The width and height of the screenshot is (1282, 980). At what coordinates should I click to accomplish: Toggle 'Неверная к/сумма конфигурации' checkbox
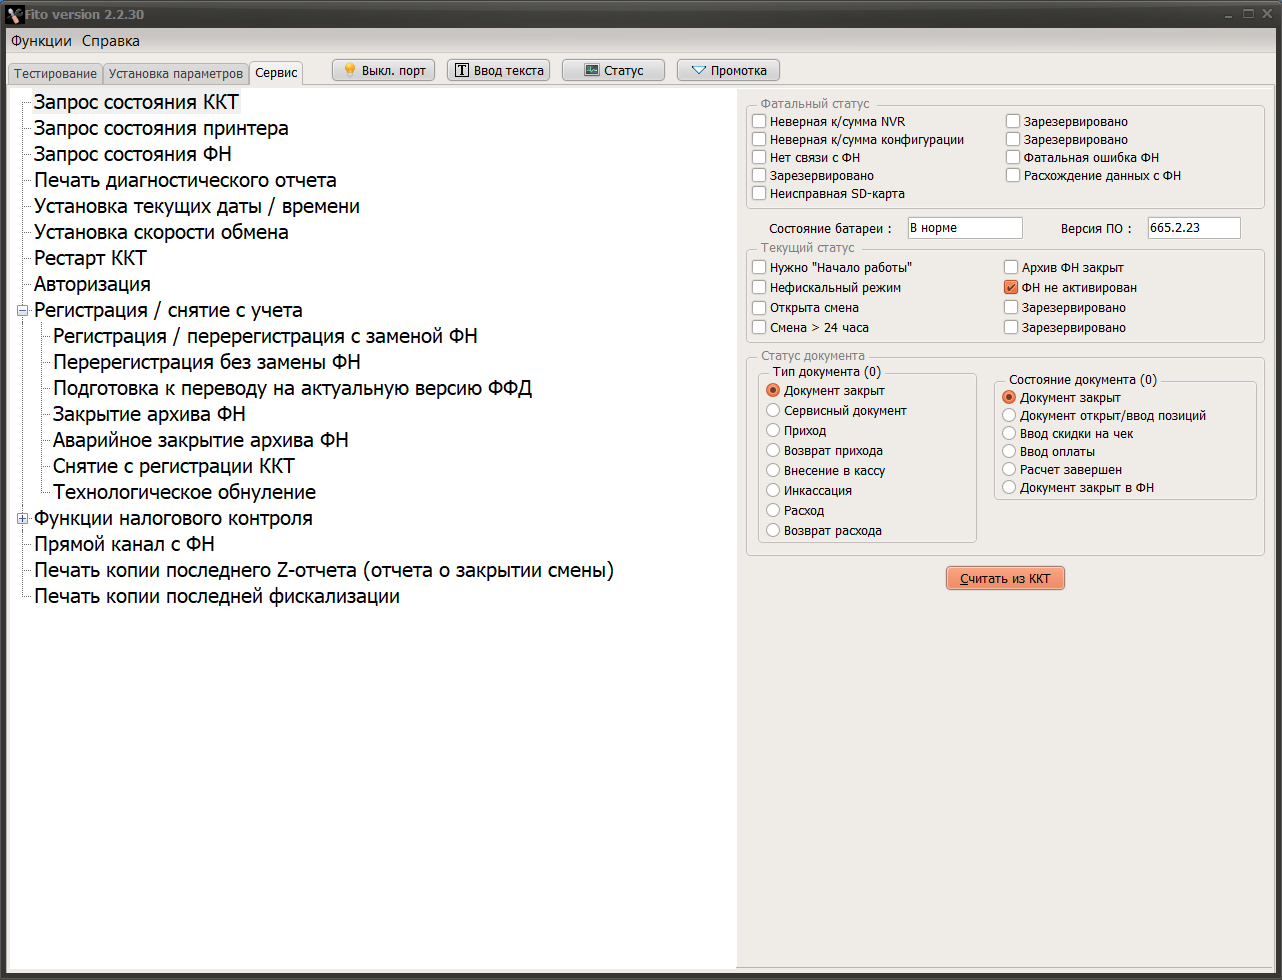pos(760,140)
